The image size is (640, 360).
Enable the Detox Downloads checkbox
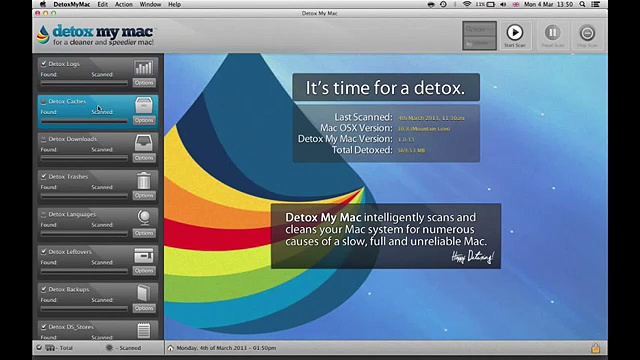tap(44, 139)
